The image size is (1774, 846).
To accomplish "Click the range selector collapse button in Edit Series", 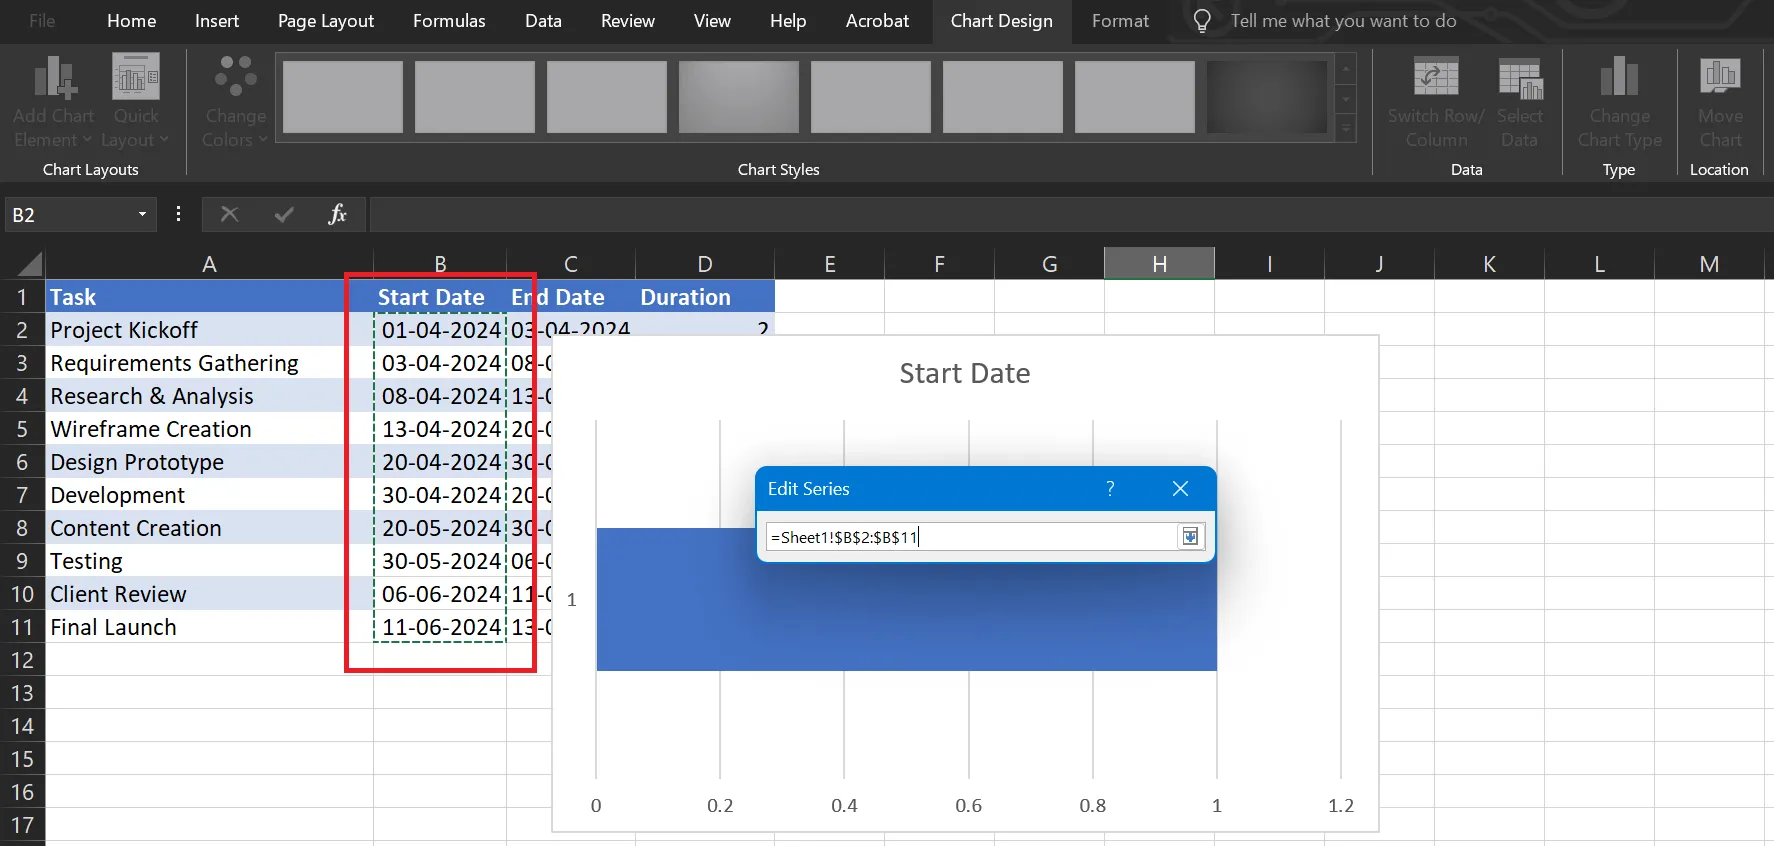I will click(x=1190, y=537).
